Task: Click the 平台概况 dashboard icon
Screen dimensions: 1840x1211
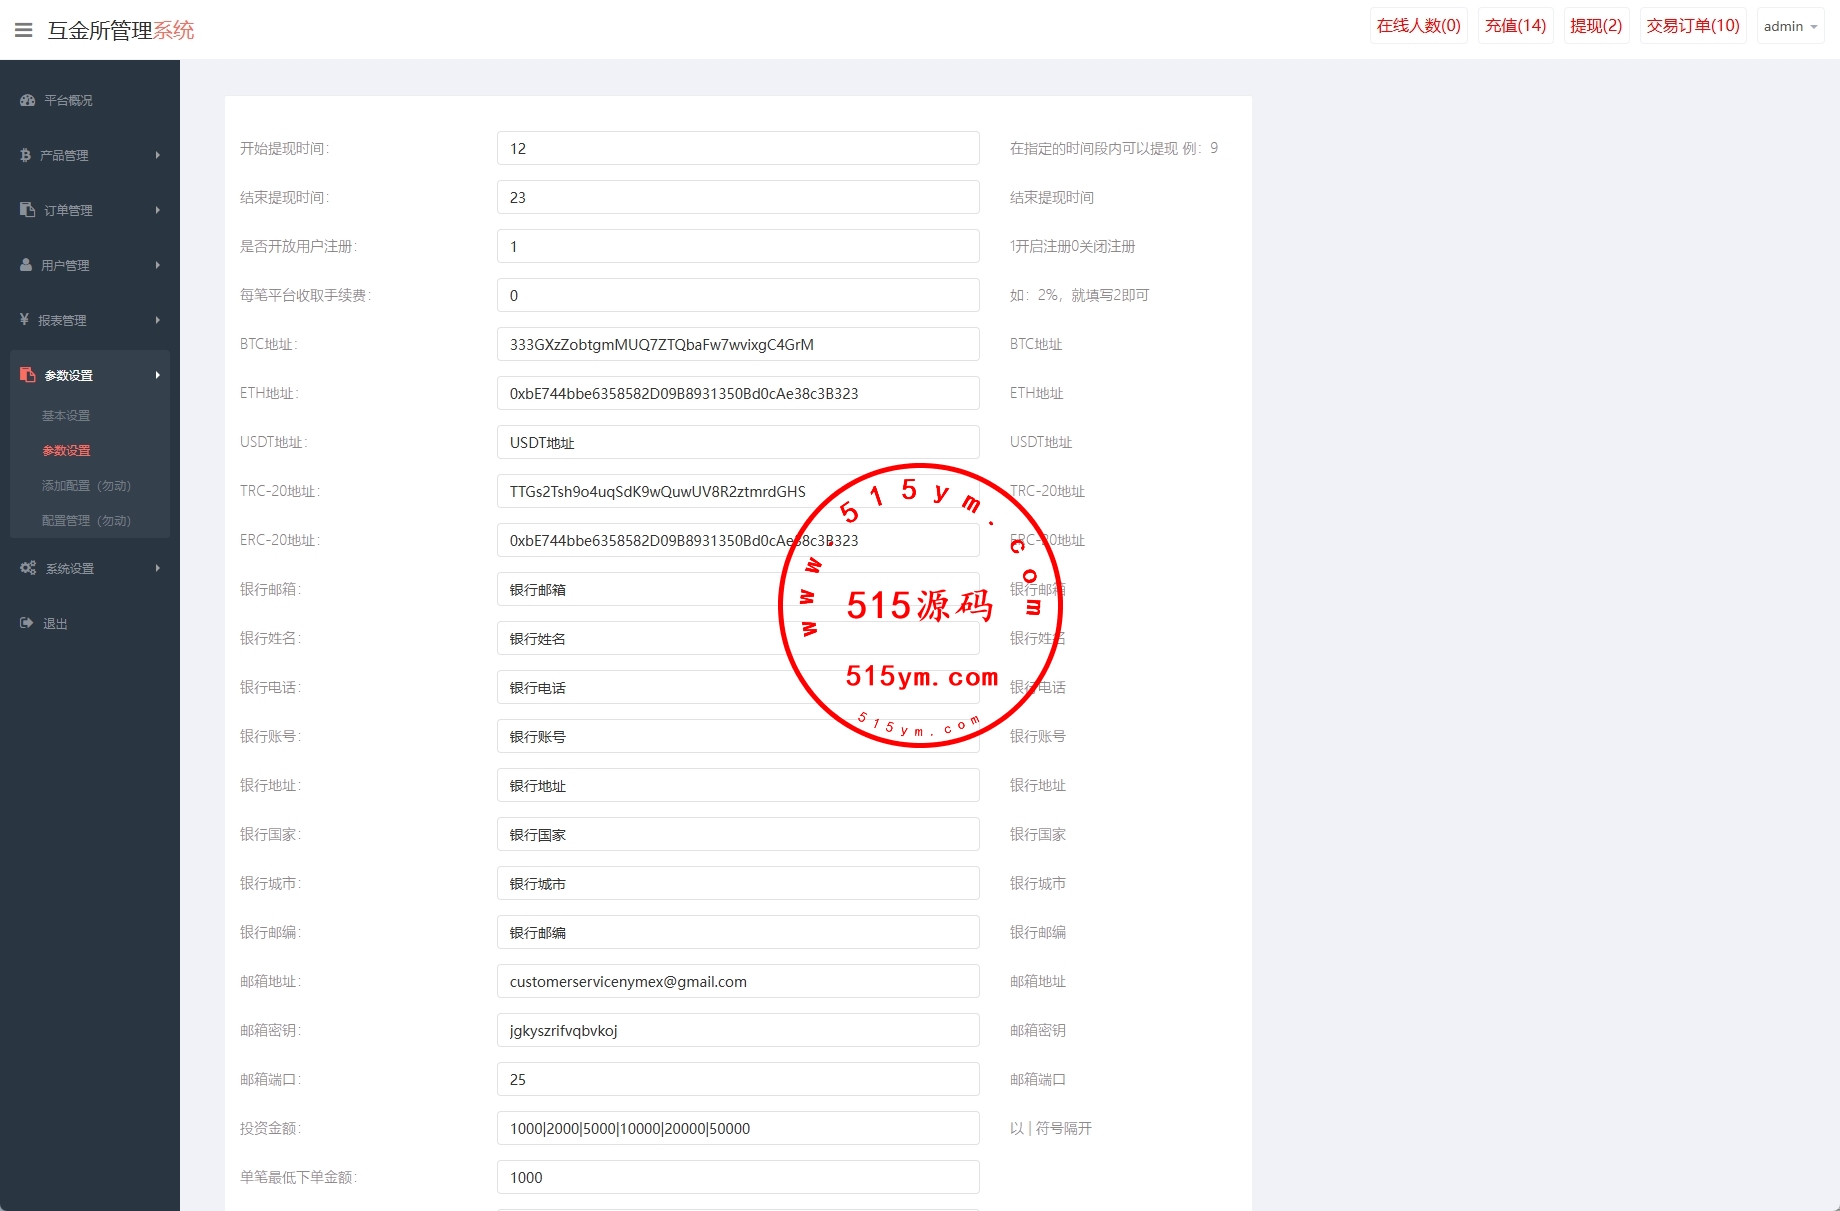Action: [28, 100]
